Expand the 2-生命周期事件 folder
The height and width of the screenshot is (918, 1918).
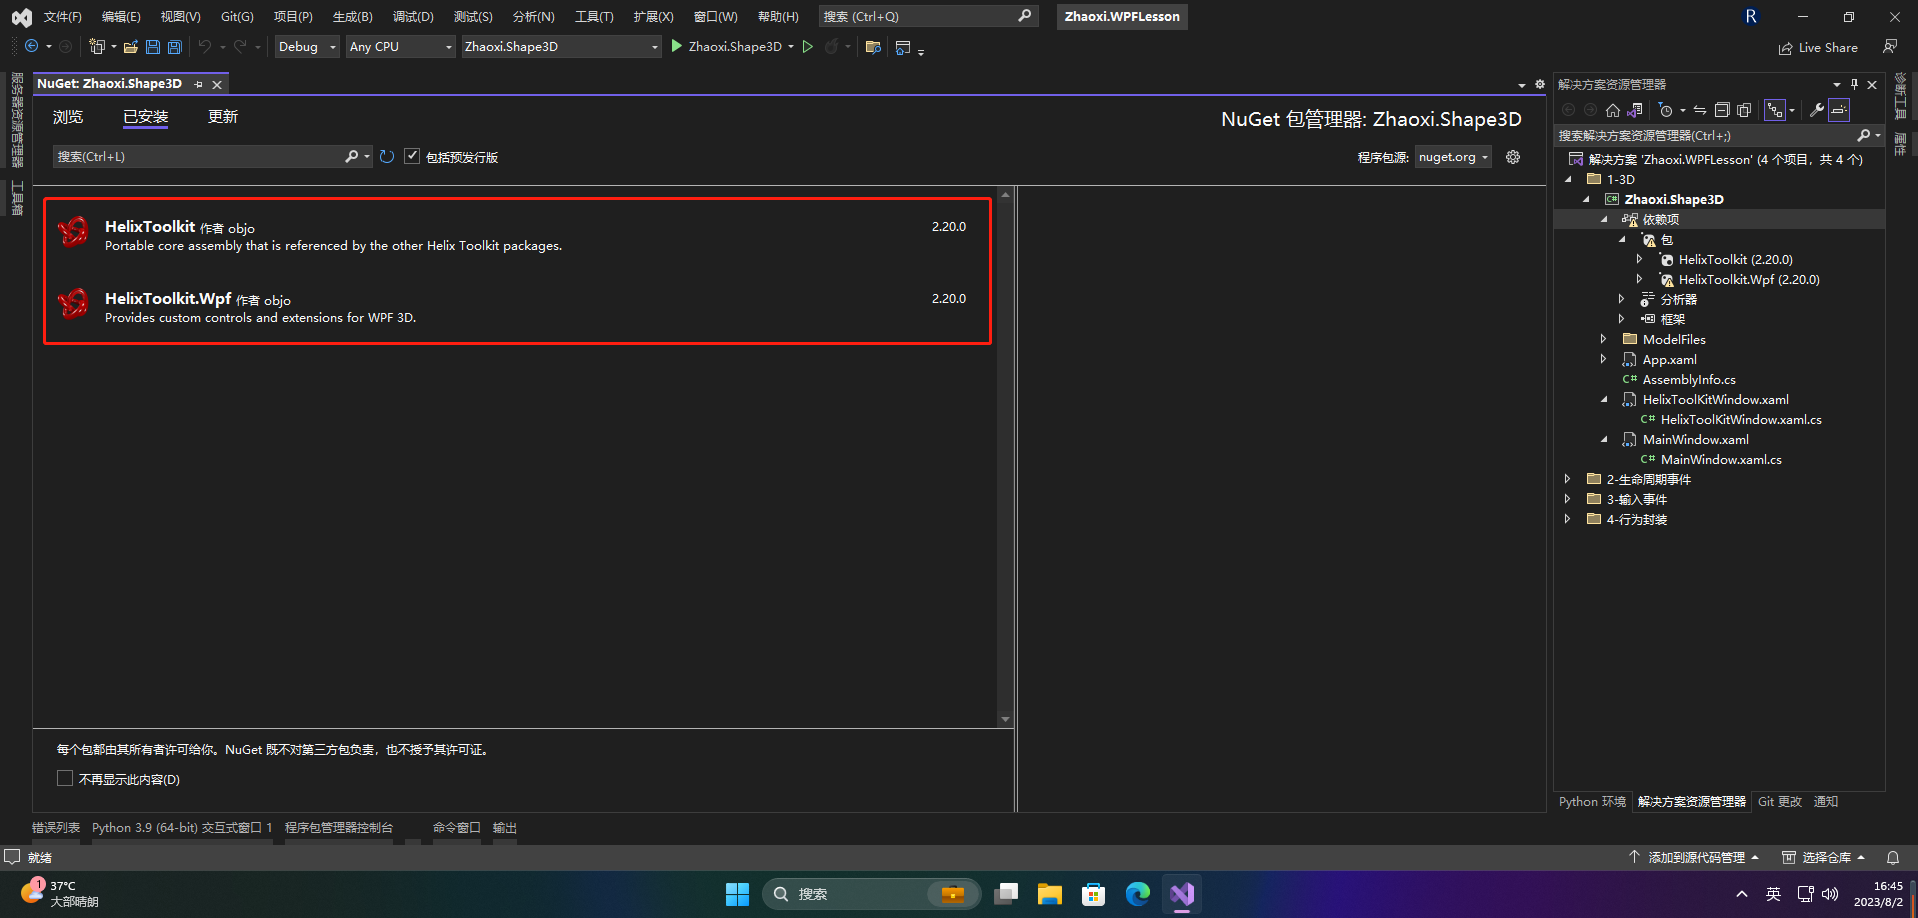tap(1568, 479)
